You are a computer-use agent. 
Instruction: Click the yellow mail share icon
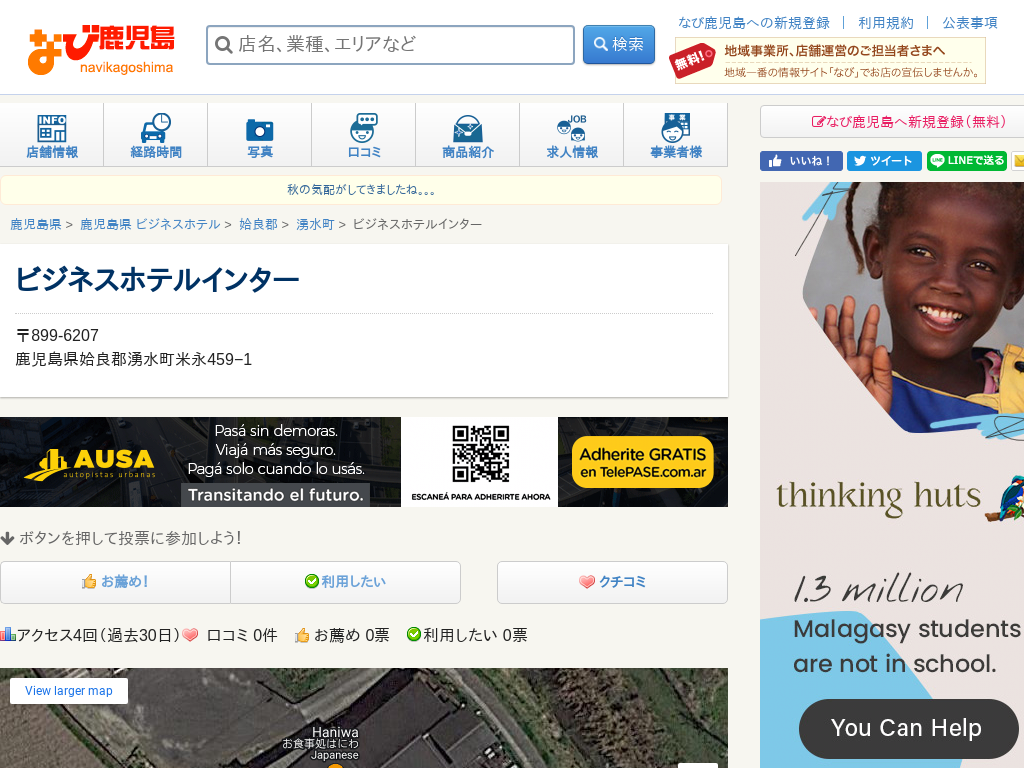(1017, 161)
